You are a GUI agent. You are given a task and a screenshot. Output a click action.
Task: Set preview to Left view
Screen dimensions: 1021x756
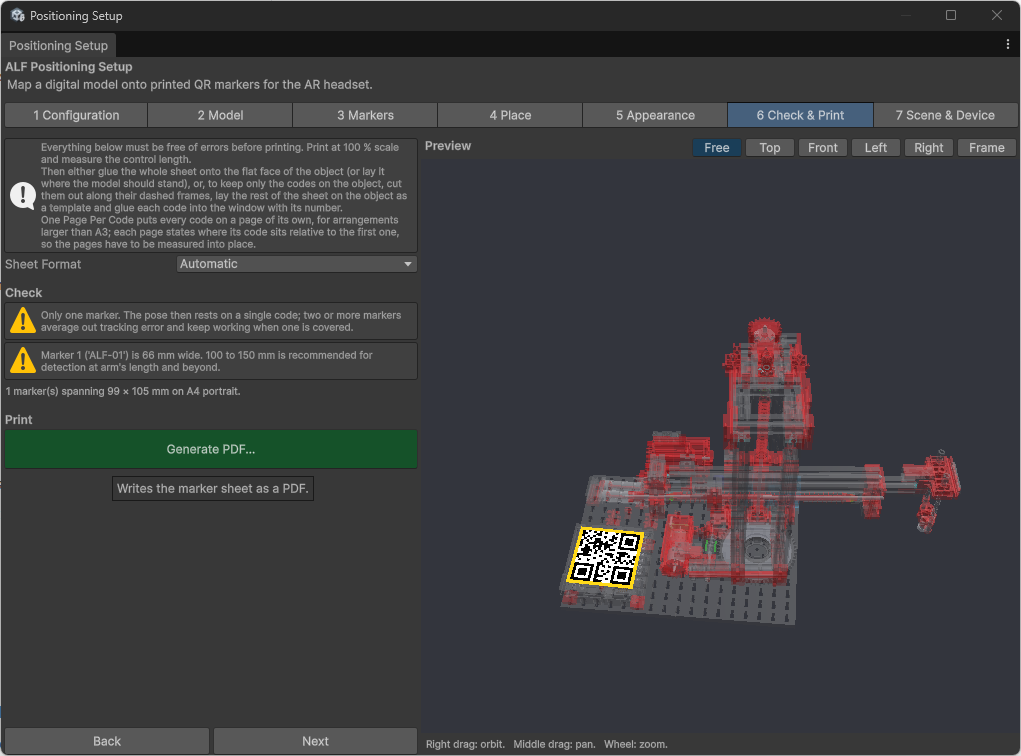(876, 148)
